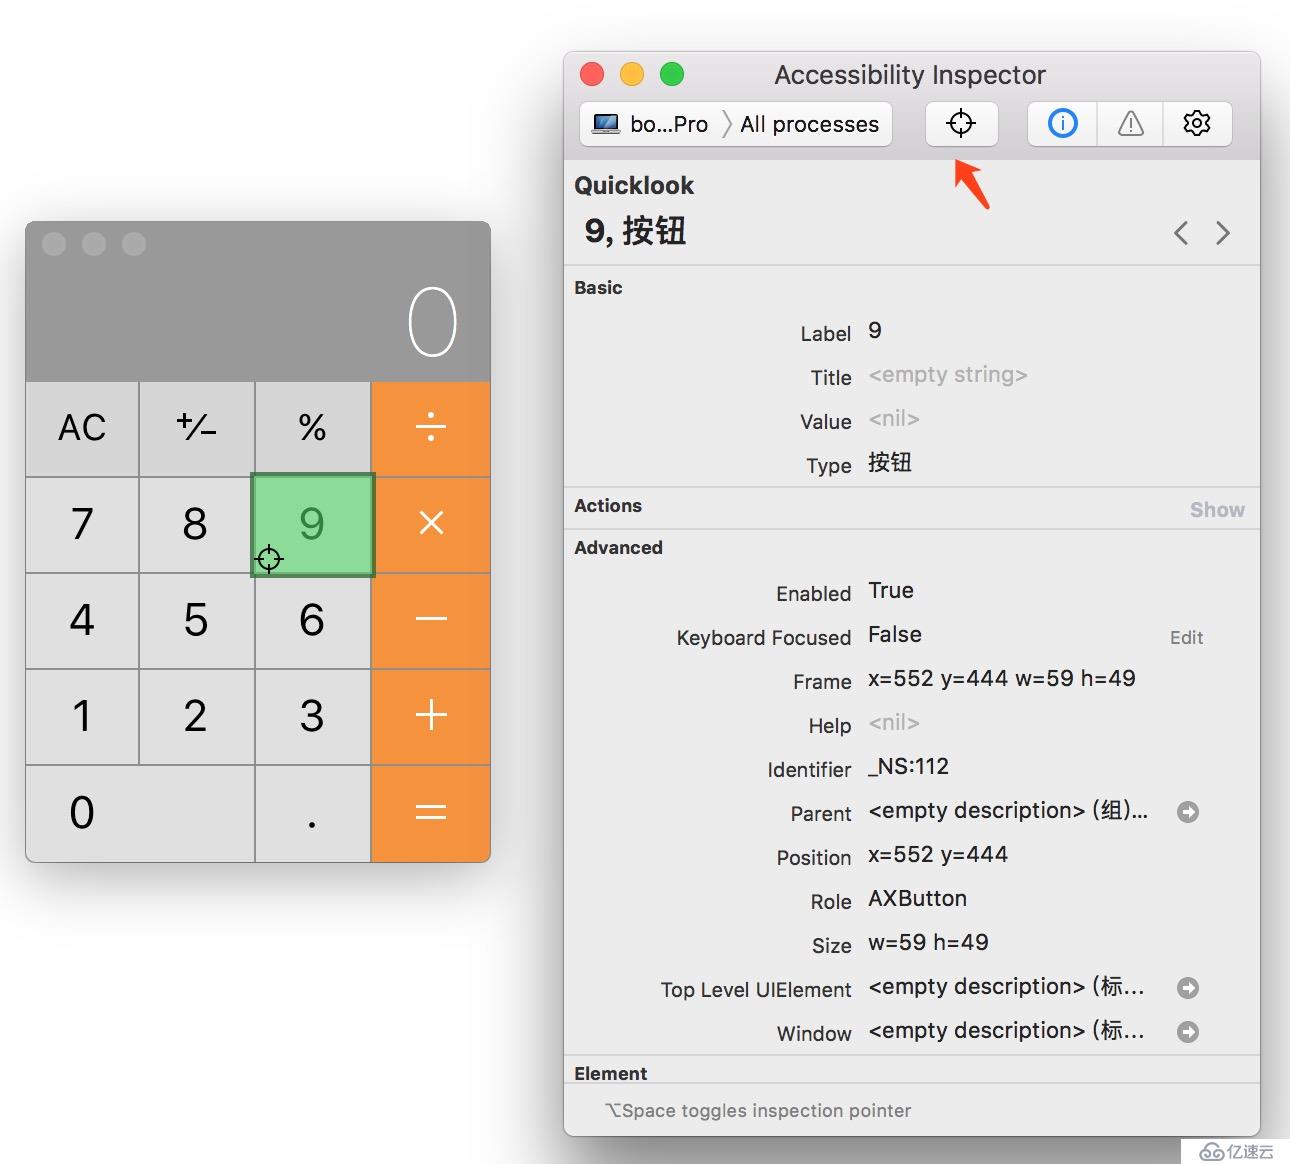The width and height of the screenshot is (1290, 1164).
Task: Click the wide 0 key in Calculator
Action: click(140, 813)
